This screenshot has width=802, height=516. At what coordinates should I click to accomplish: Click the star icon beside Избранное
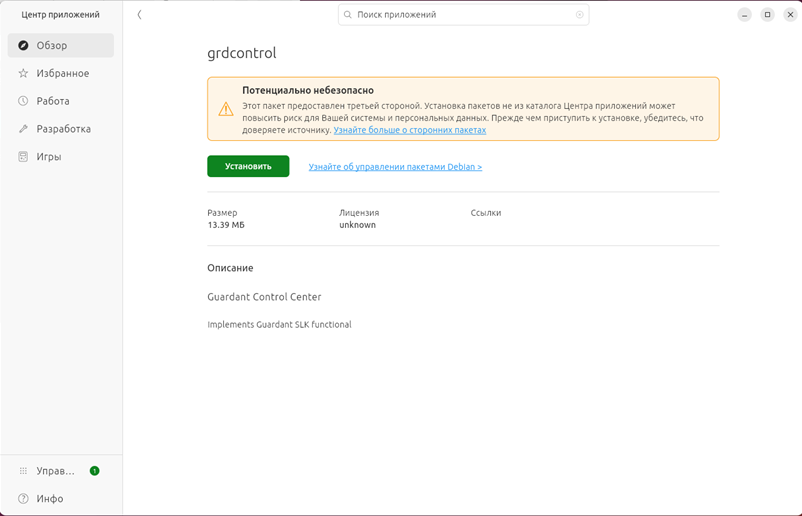tap(23, 73)
